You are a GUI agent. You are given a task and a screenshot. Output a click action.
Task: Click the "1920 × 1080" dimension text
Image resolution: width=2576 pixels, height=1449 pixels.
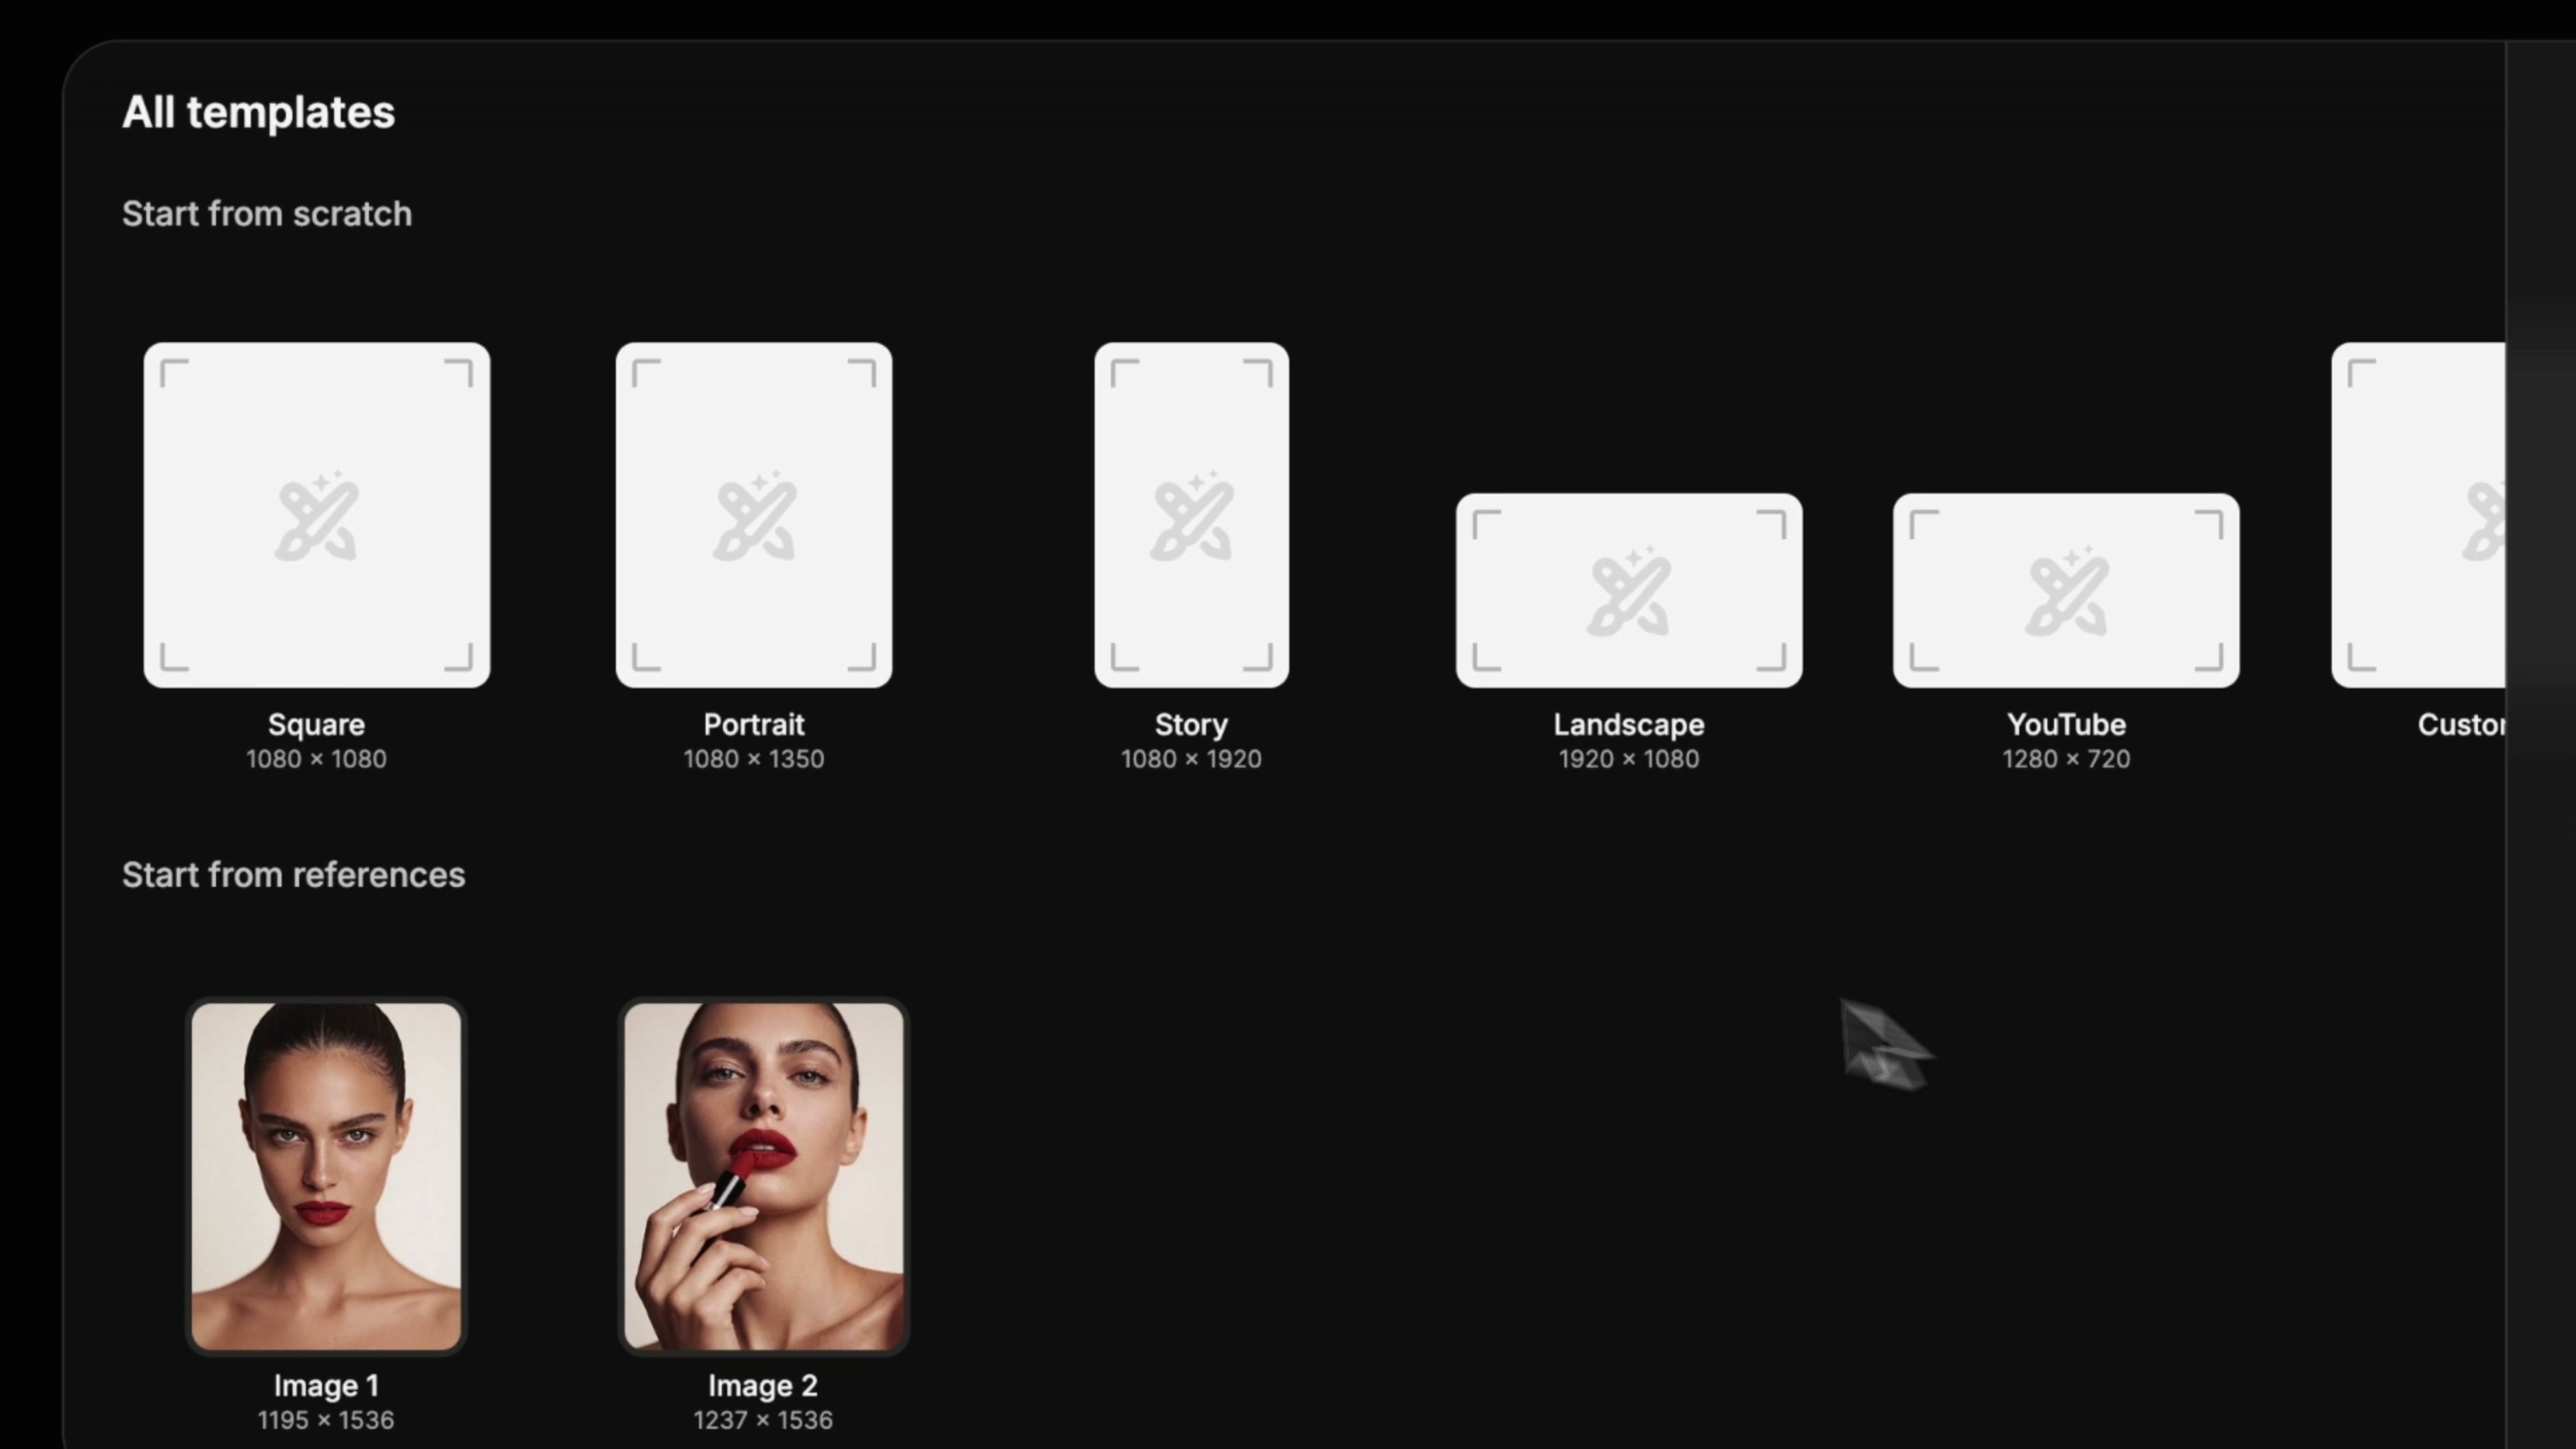tap(1629, 759)
